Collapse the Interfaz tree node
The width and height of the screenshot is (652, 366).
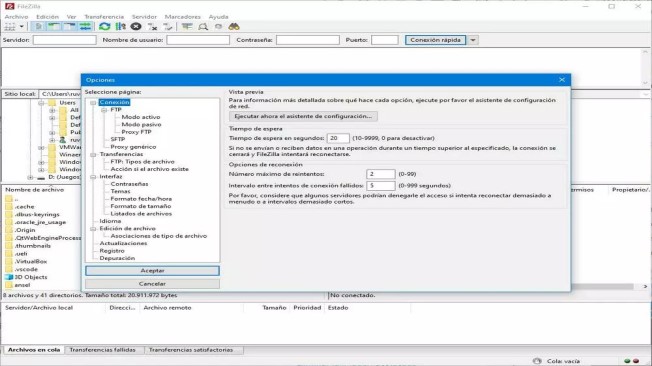[x=94, y=177]
